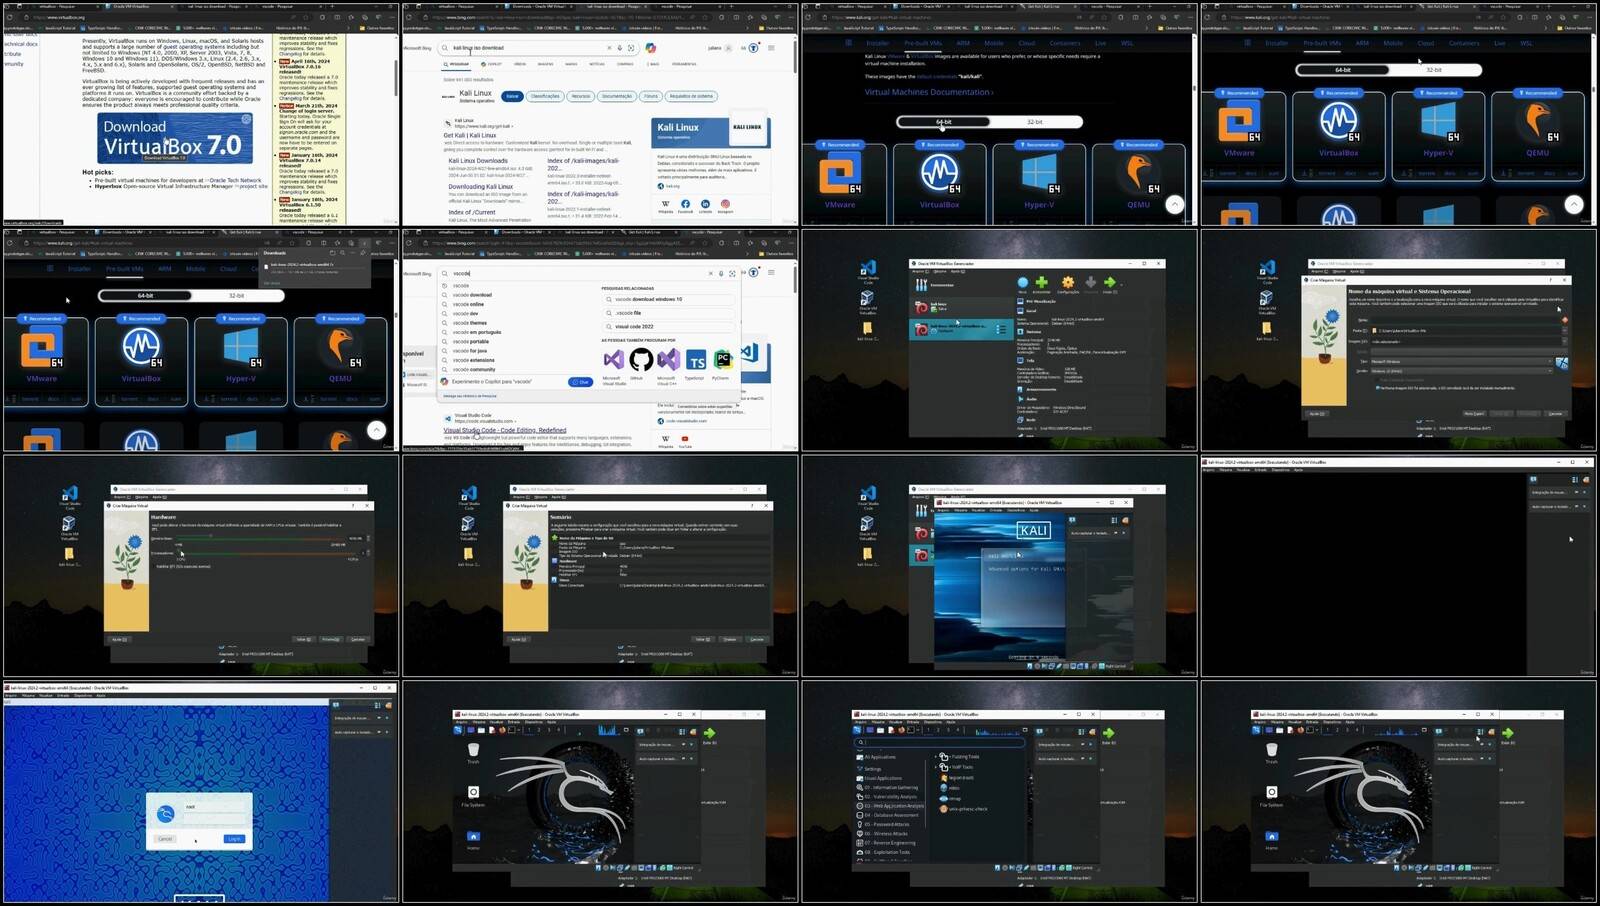This screenshot has width=1600, height=906.
Task: Open the Kali Linux Downloads sublink
Action: tap(478, 160)
